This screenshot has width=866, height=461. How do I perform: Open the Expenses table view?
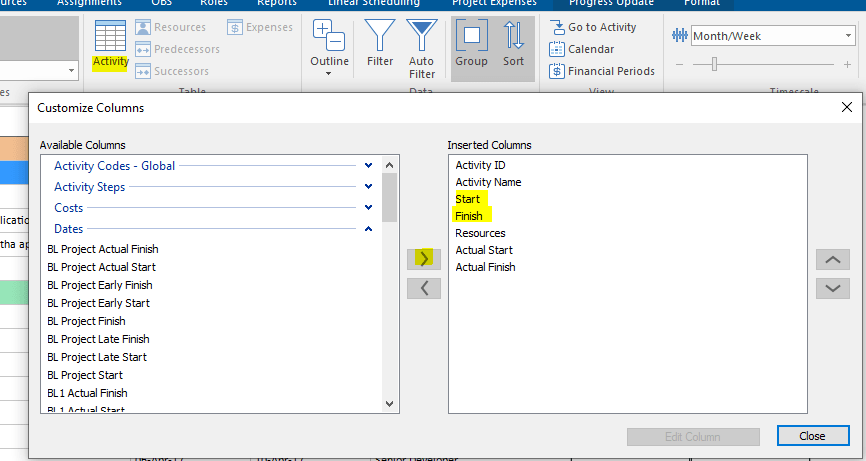point(260,27)
